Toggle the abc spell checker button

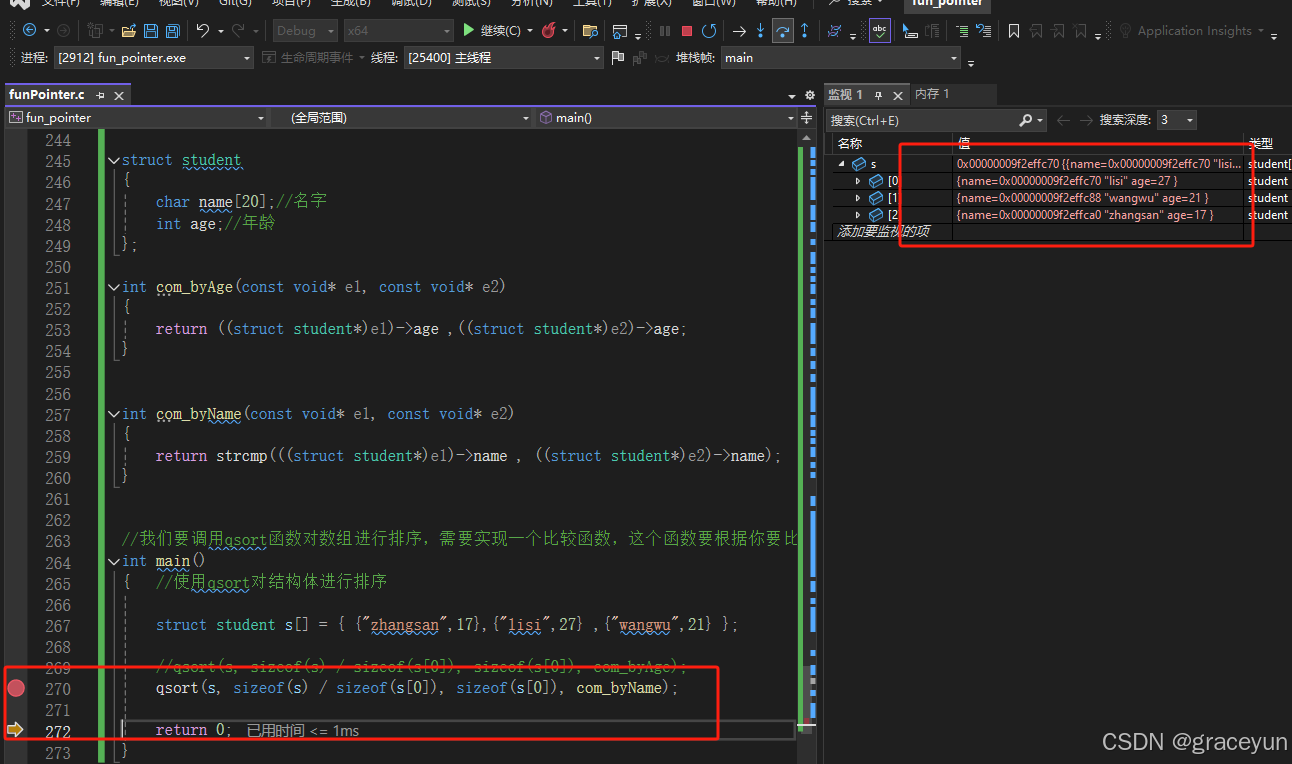[x=880, y=31]
